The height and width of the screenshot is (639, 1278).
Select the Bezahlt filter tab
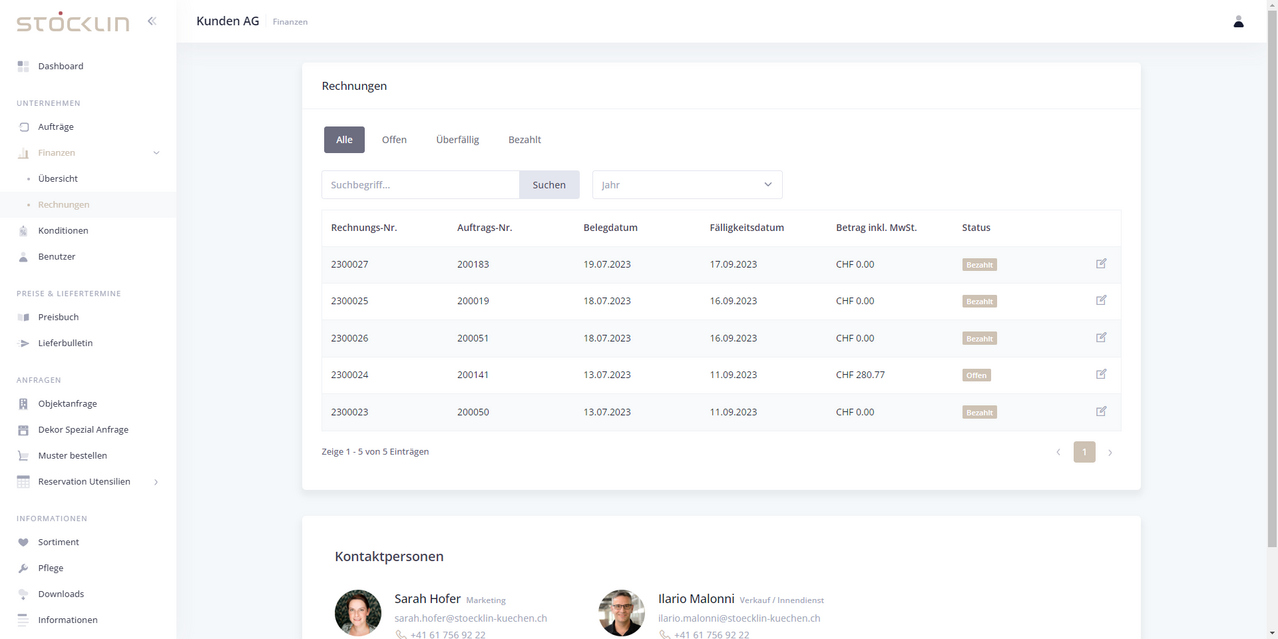click(x=524, y=140)
